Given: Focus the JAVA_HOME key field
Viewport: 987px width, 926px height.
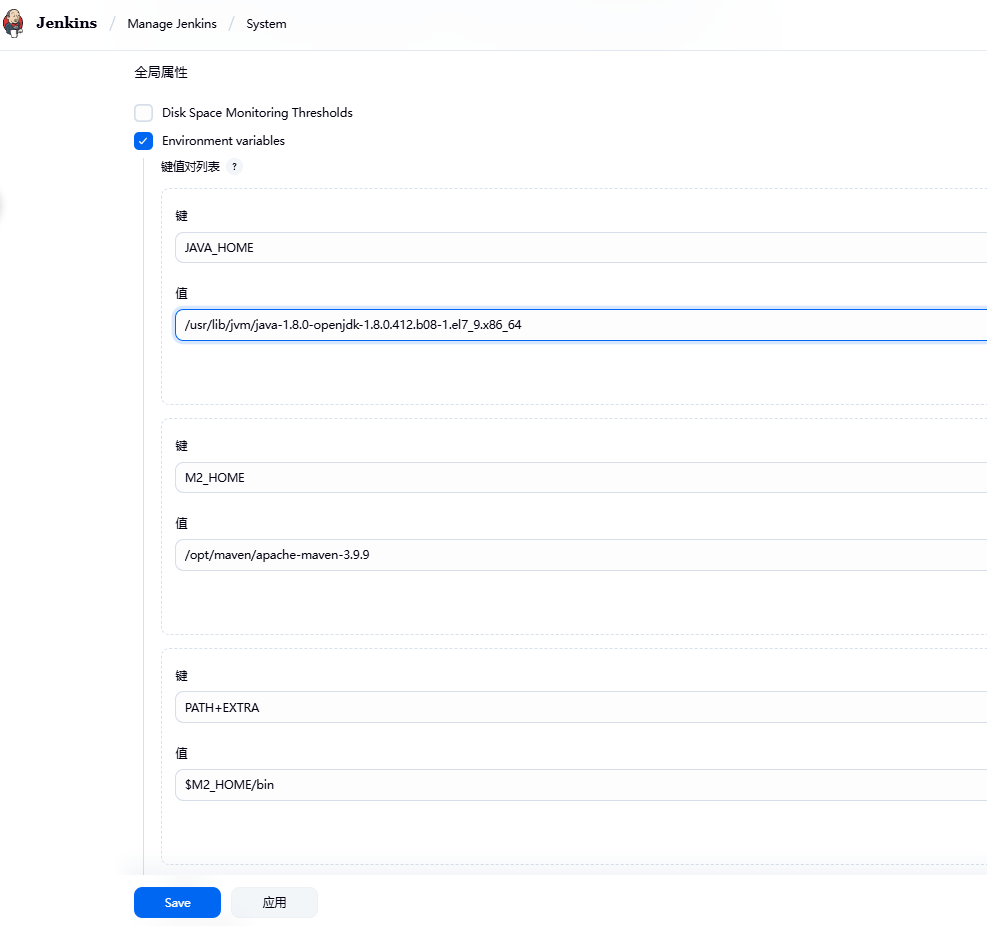Looking at the screenshot, I should pos(580,248).
